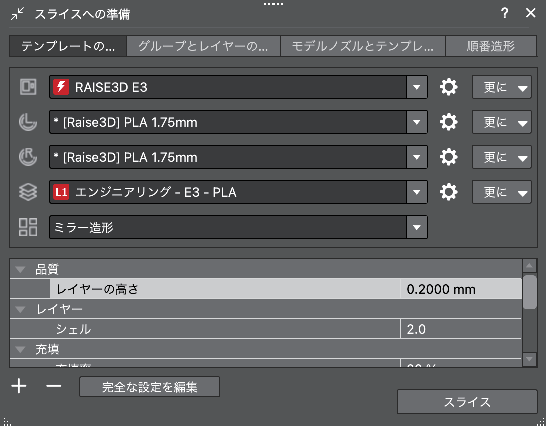Open settings gear for RAISE3D E3 printer

click(448, 87)
